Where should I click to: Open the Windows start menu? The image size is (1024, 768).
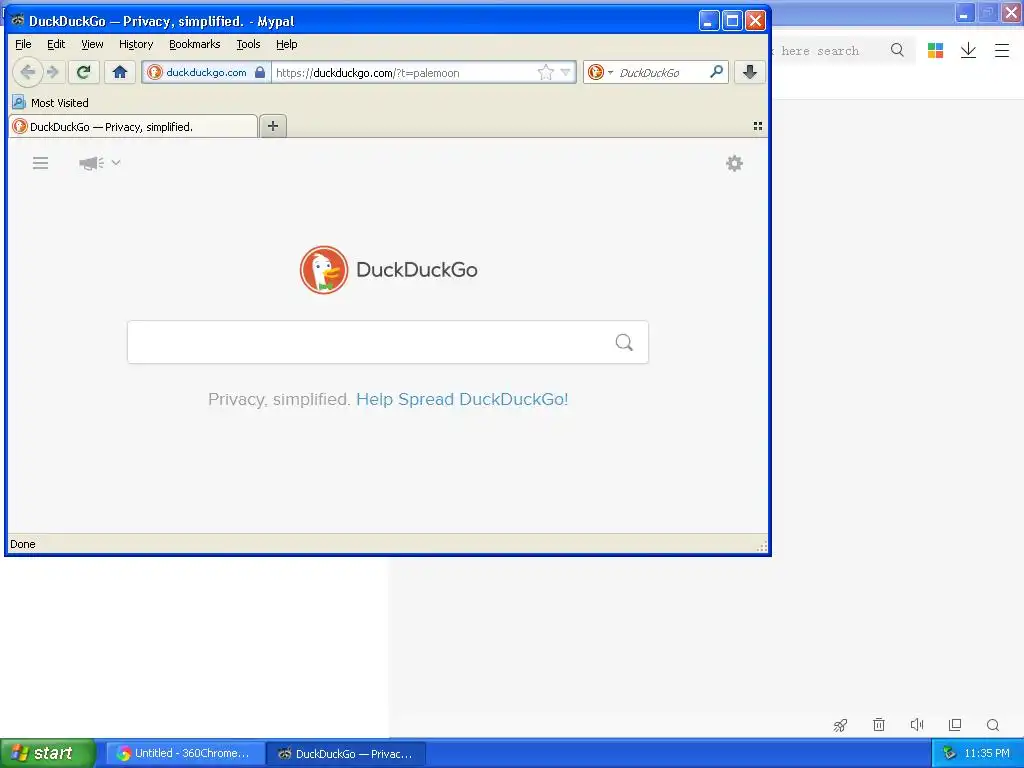pyautogui.click(x=48, y=753)
